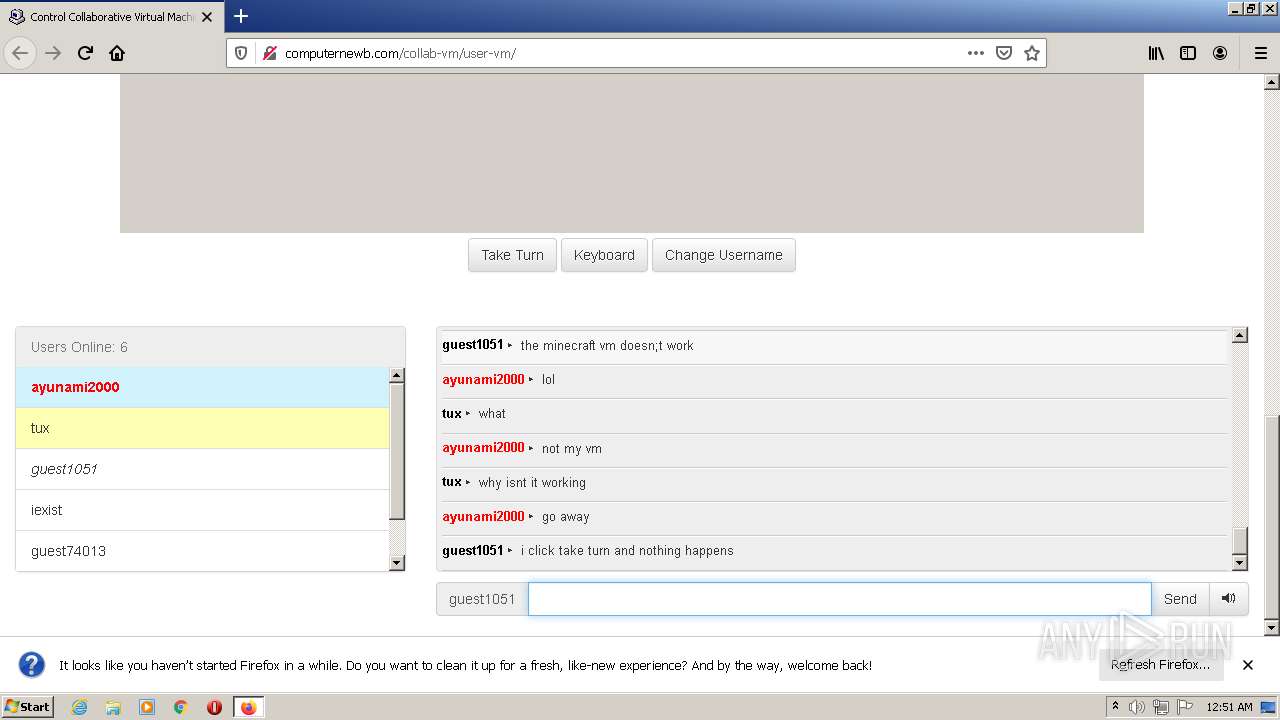Close the Collaborative Virtual Machine tab
This screenshot has width=1280, height=720.
[207, 17]
